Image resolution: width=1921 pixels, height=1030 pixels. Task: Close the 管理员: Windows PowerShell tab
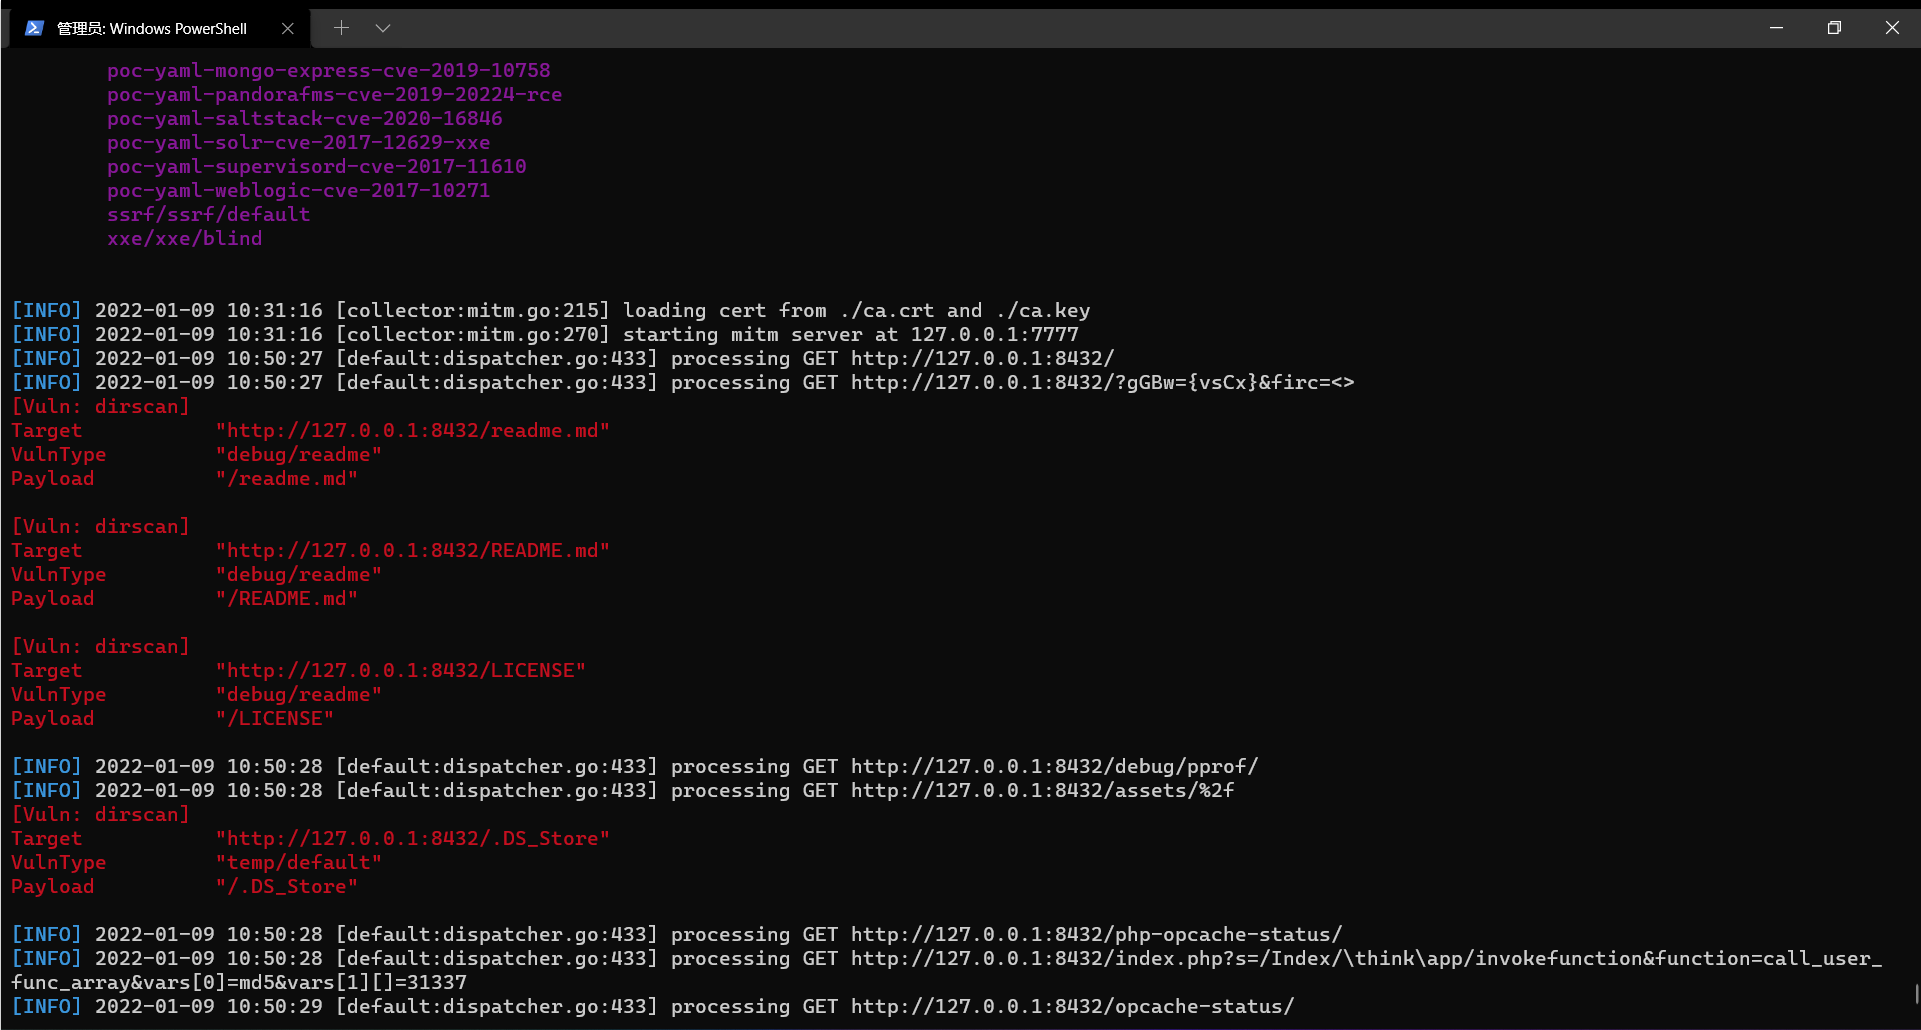(x=288, y=28)
